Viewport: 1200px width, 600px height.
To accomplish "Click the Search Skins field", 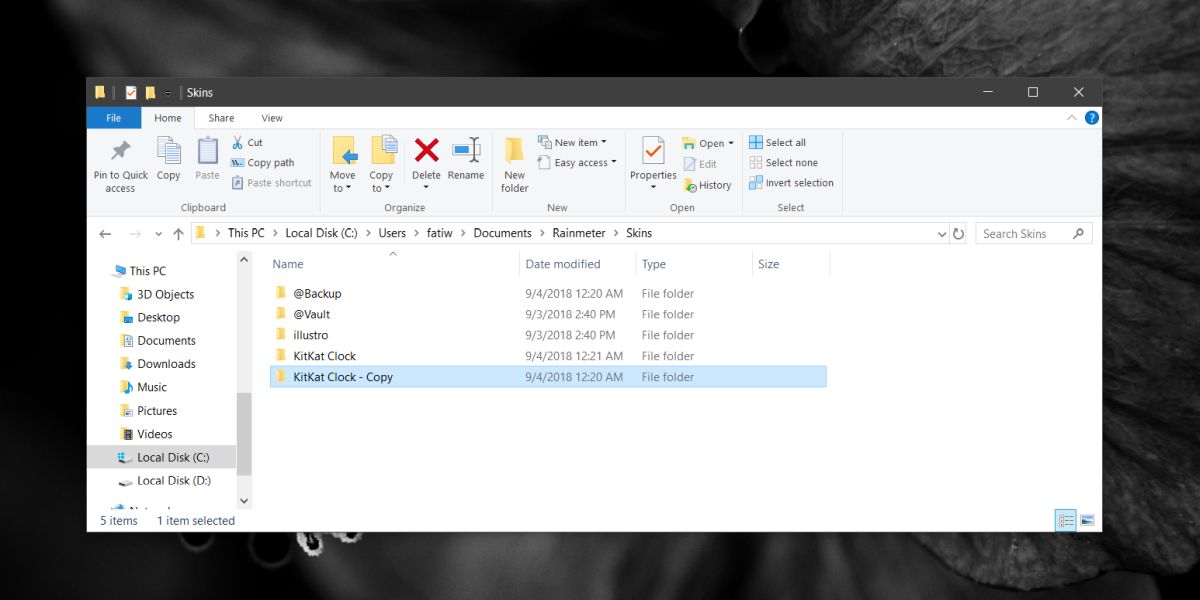I will click(1033, 234).
